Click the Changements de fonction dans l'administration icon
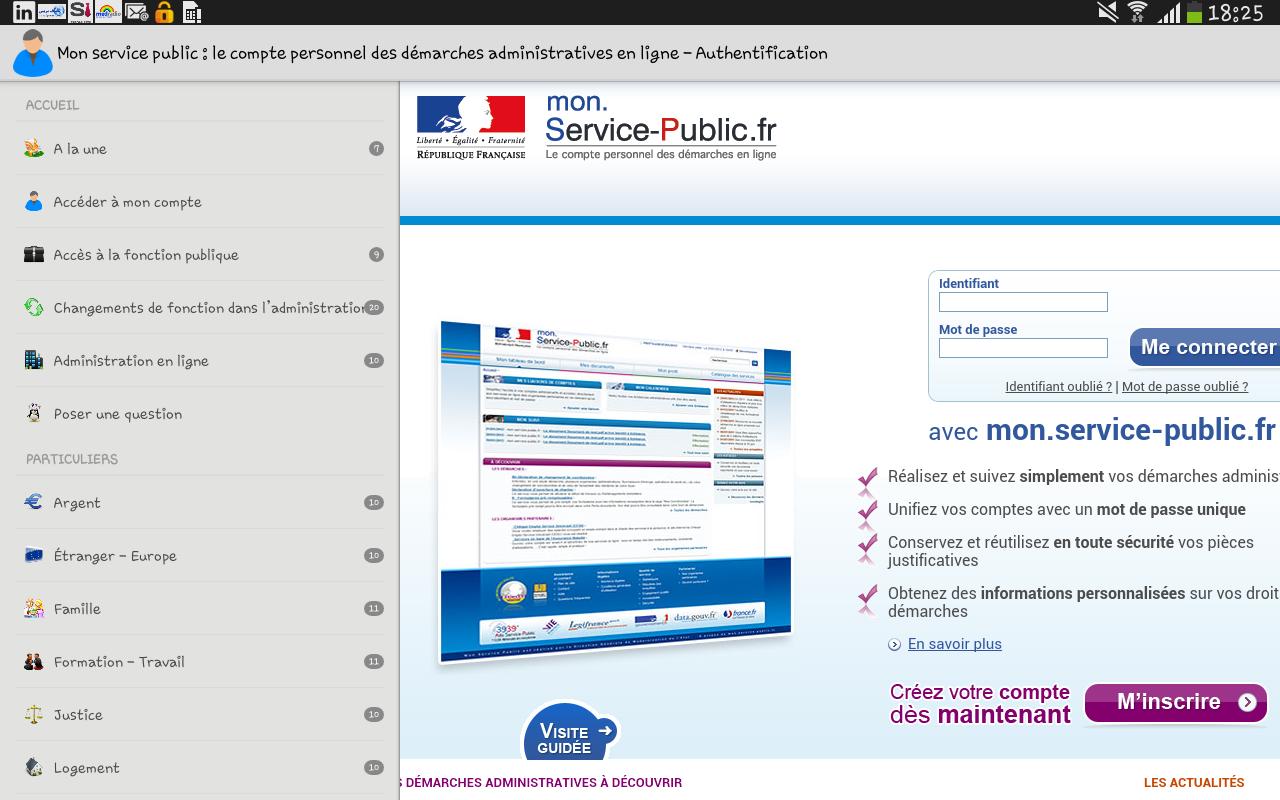The width and height of the screenshot is (1280, 800). tap(33, 307)
